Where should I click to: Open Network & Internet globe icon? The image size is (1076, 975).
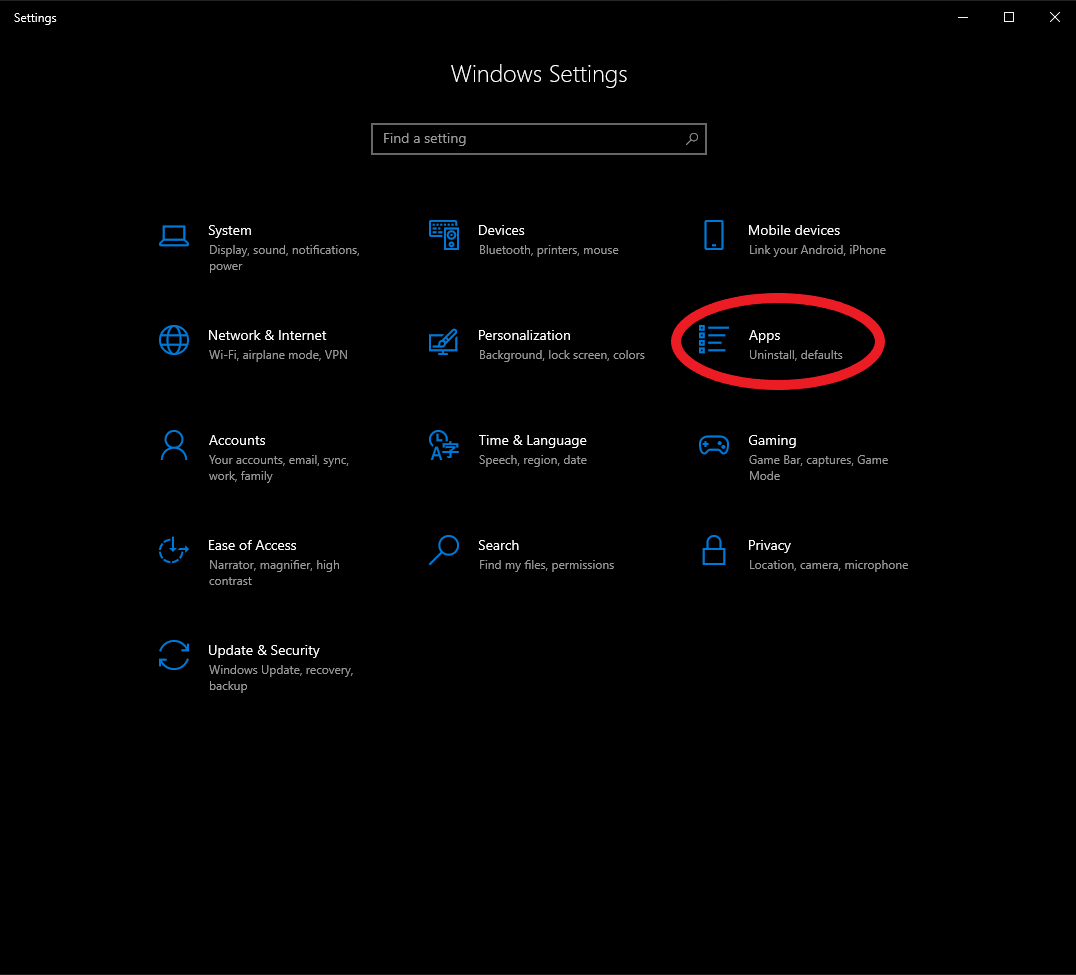(x=174, y=341)
